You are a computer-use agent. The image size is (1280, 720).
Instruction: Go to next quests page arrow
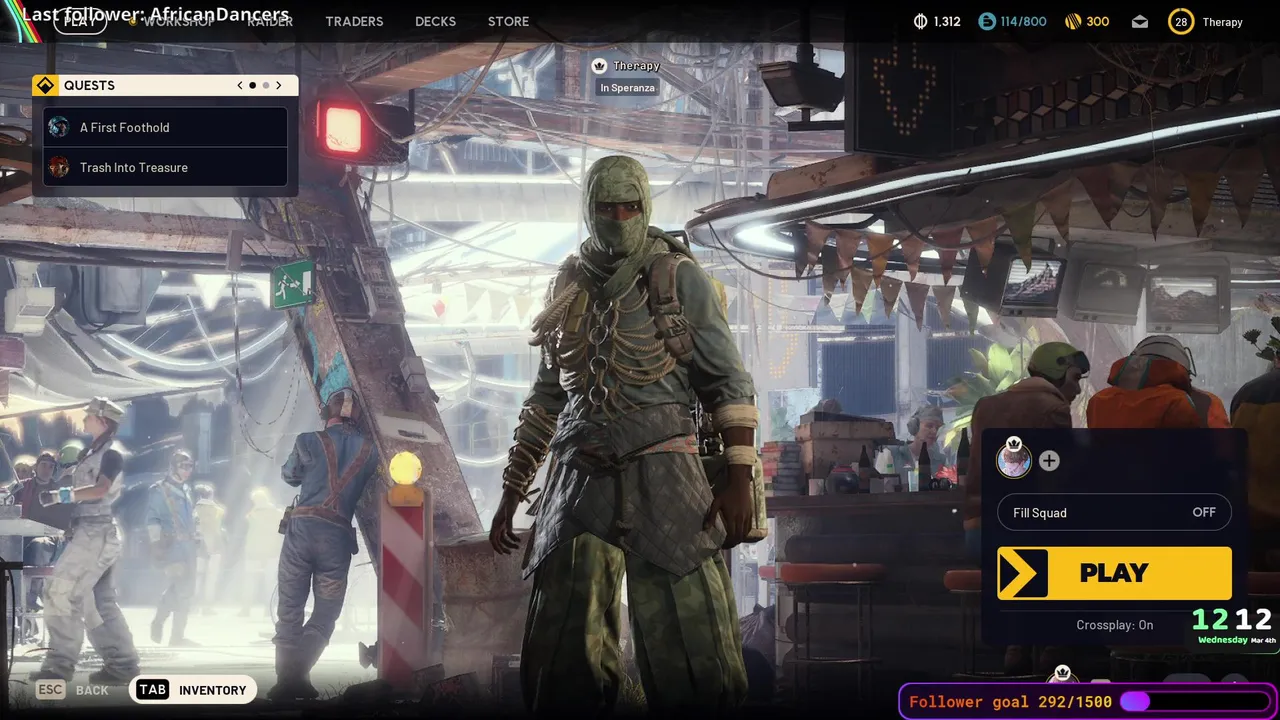(278, 85)
